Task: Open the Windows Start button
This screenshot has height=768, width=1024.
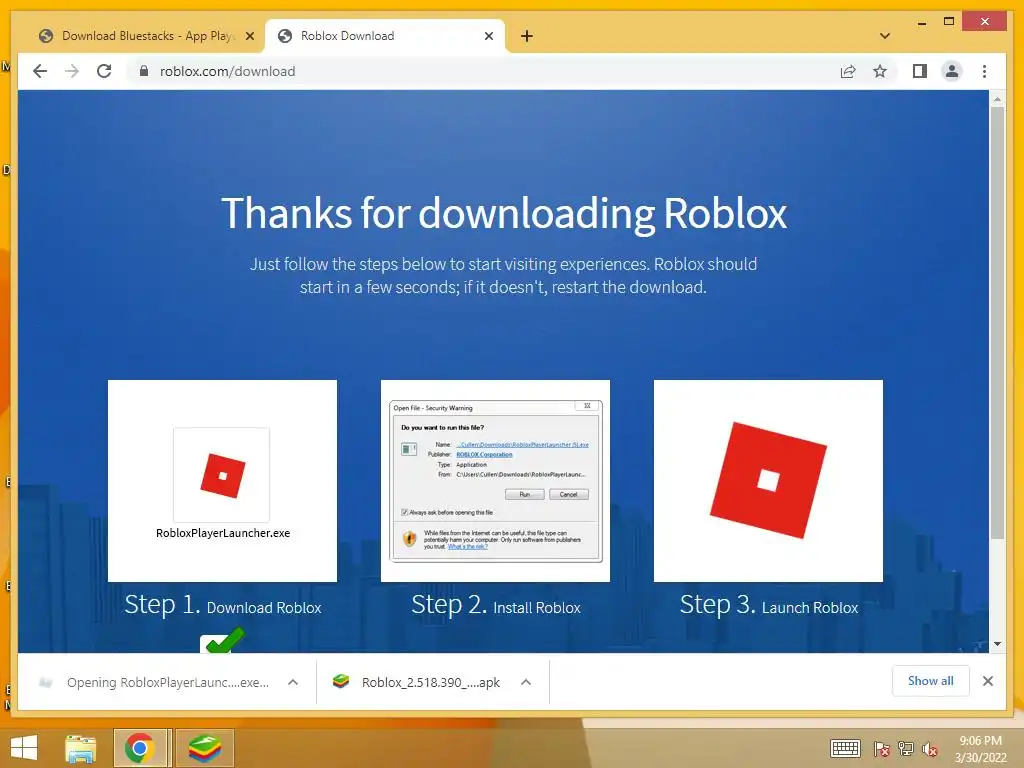Action: click(x=24, y=748)
